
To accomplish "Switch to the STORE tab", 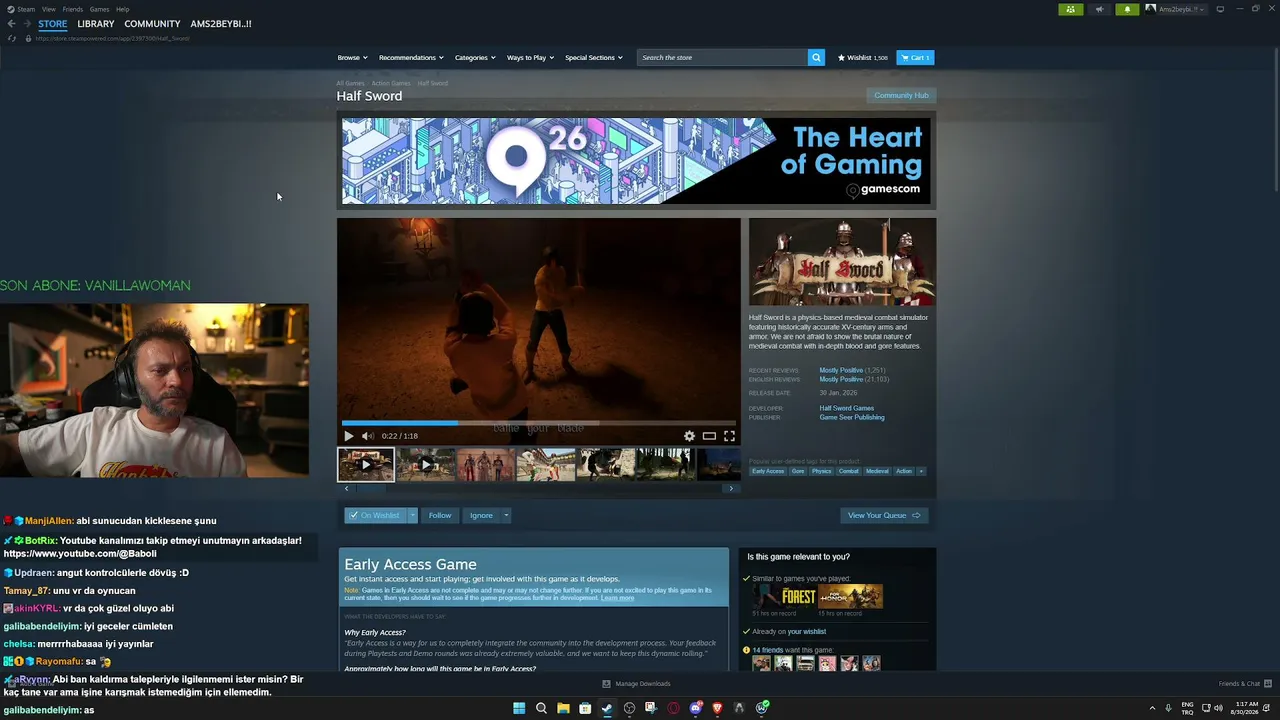I will tap(53, 24).
